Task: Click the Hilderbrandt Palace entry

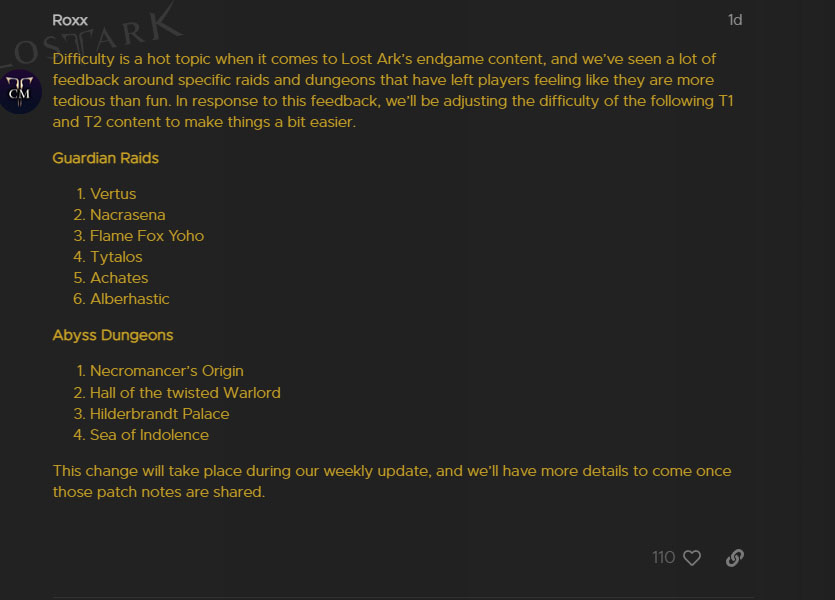Action: click(159, 414)
